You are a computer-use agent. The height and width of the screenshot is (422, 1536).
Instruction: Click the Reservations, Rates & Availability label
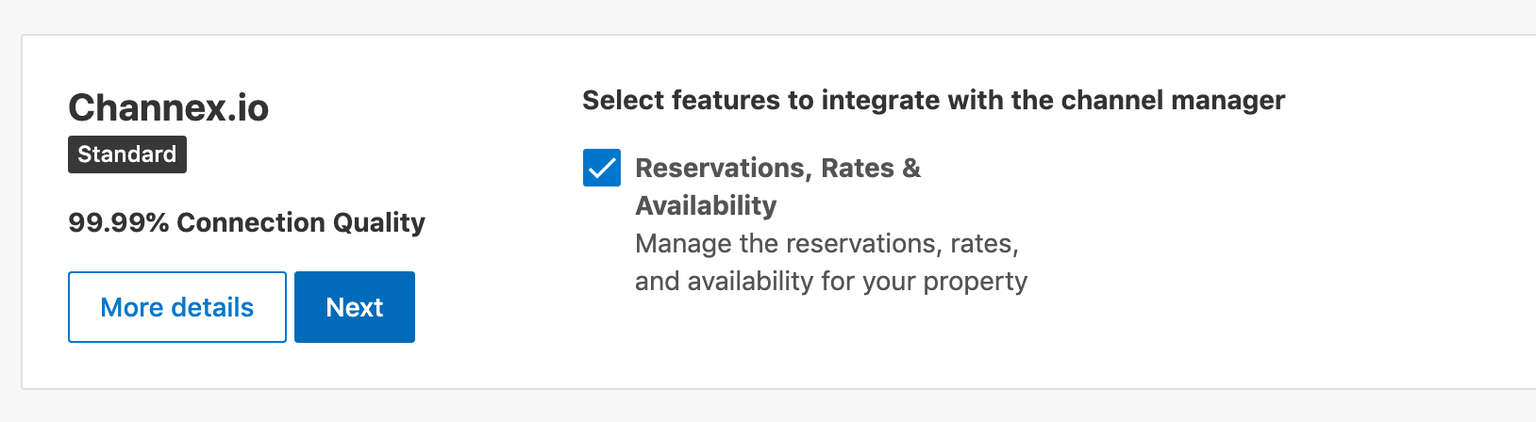click(778, 186)
